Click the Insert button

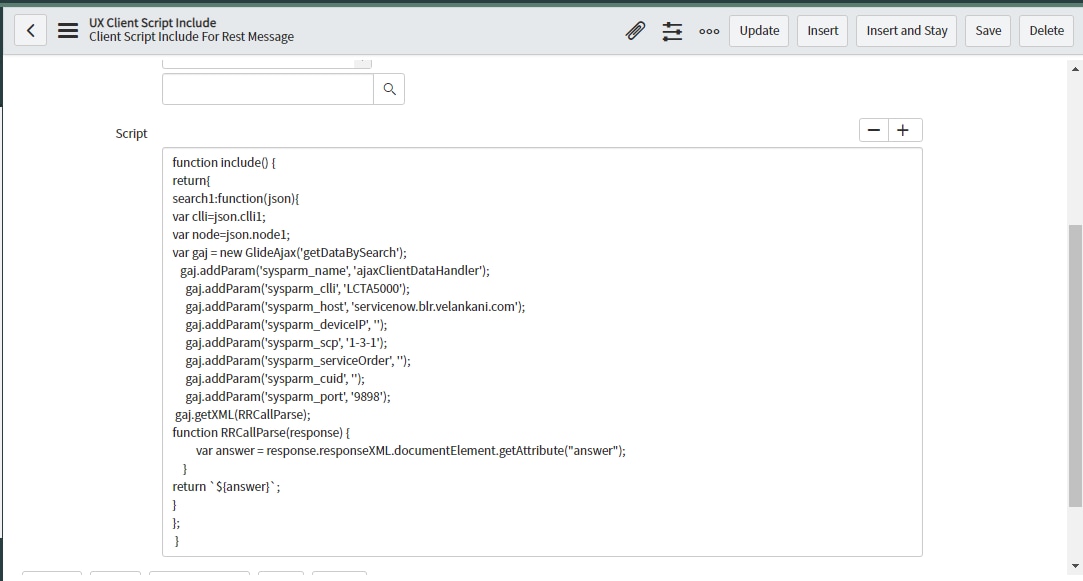[822, 30]
